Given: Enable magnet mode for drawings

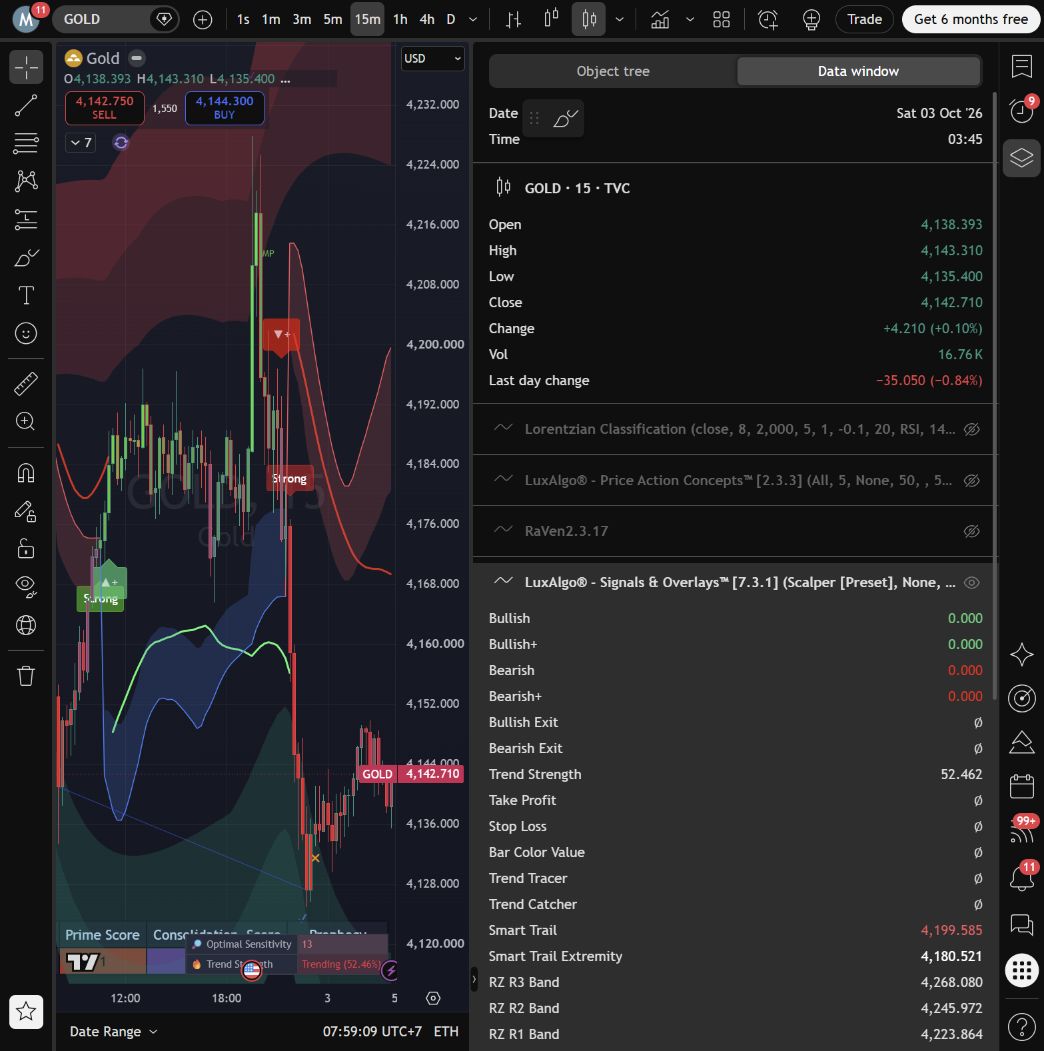Looking at the screenshot, I should [x=26, y=473].
